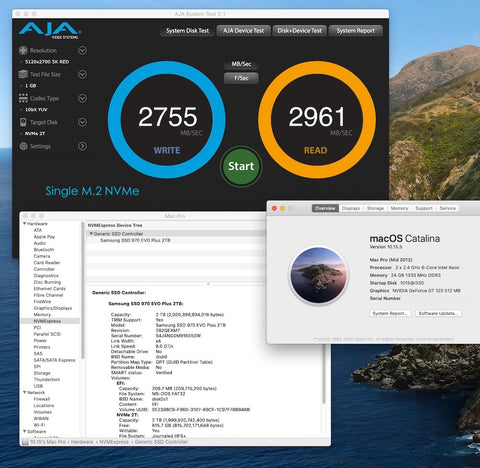Collapse the Generic SSD Controller row
Screen dimensions: 480x468
coord(91,234)
